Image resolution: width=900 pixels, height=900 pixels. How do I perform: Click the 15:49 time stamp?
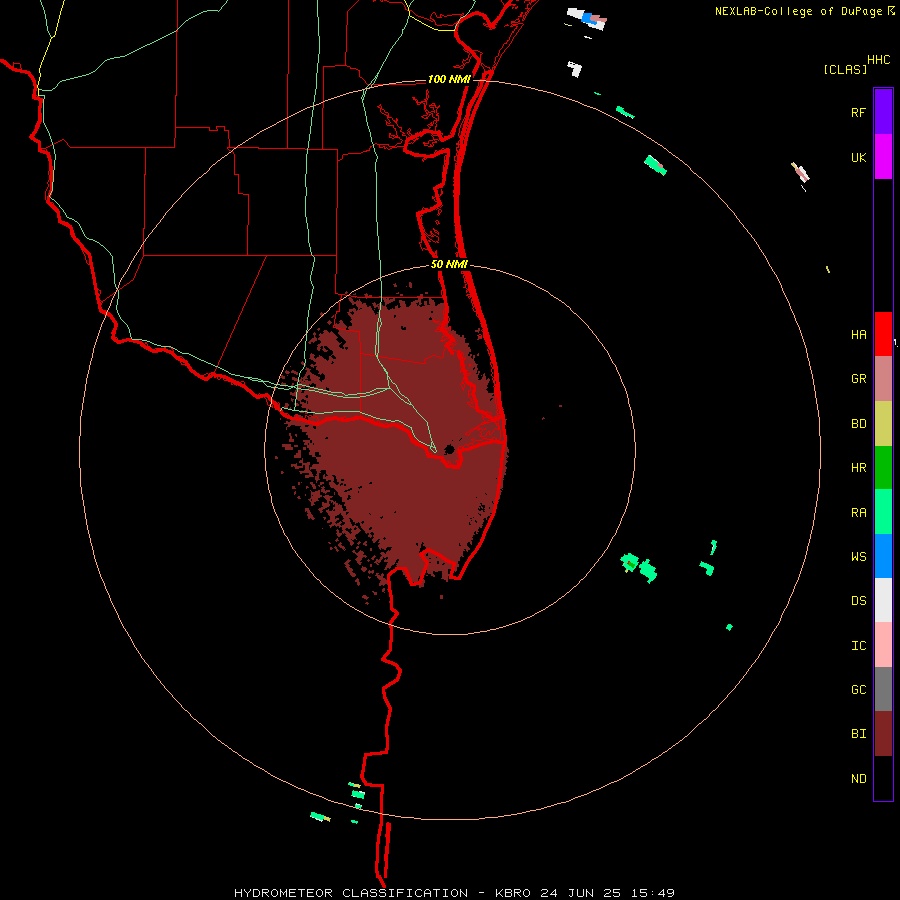[x=655, y=893]
